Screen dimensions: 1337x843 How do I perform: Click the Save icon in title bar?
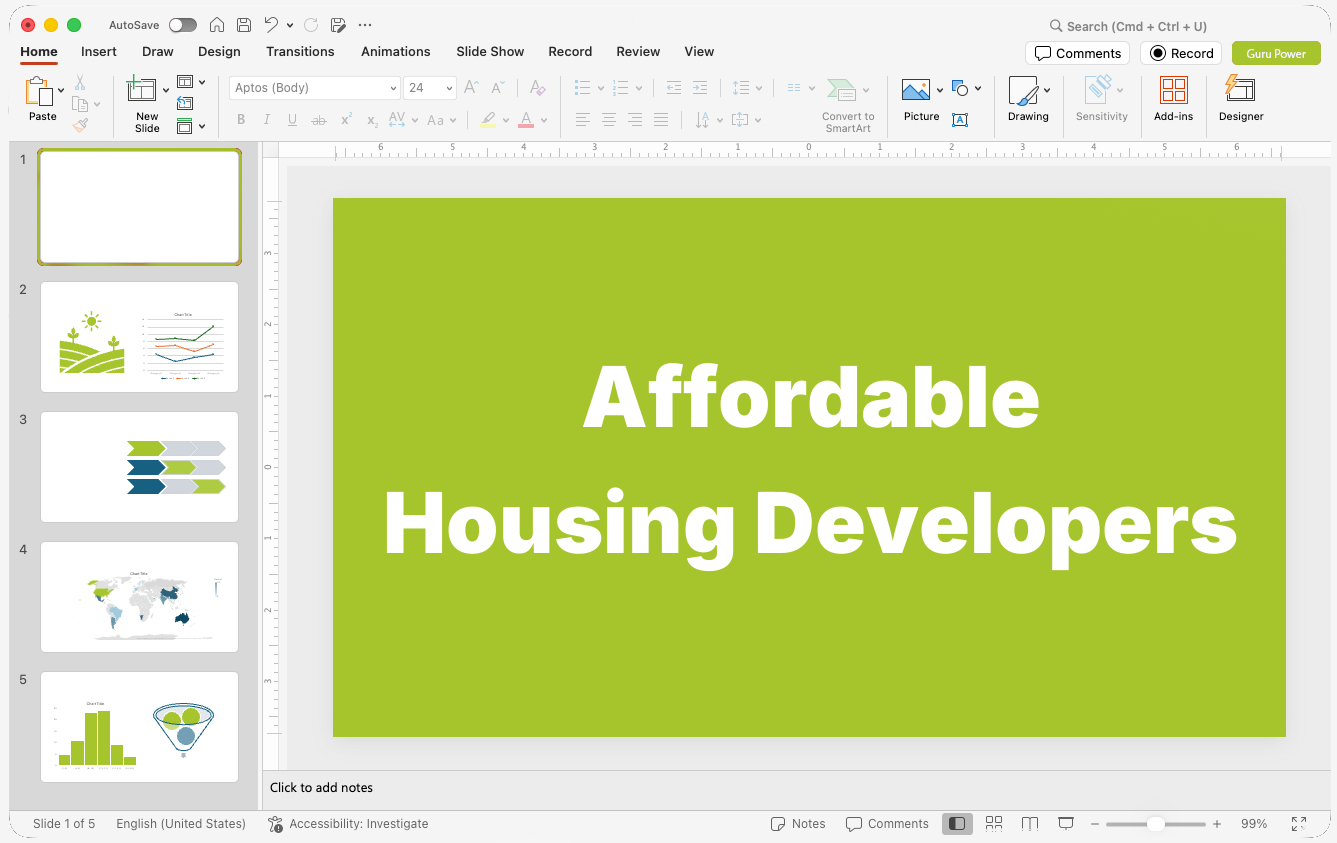coord(244,25)
